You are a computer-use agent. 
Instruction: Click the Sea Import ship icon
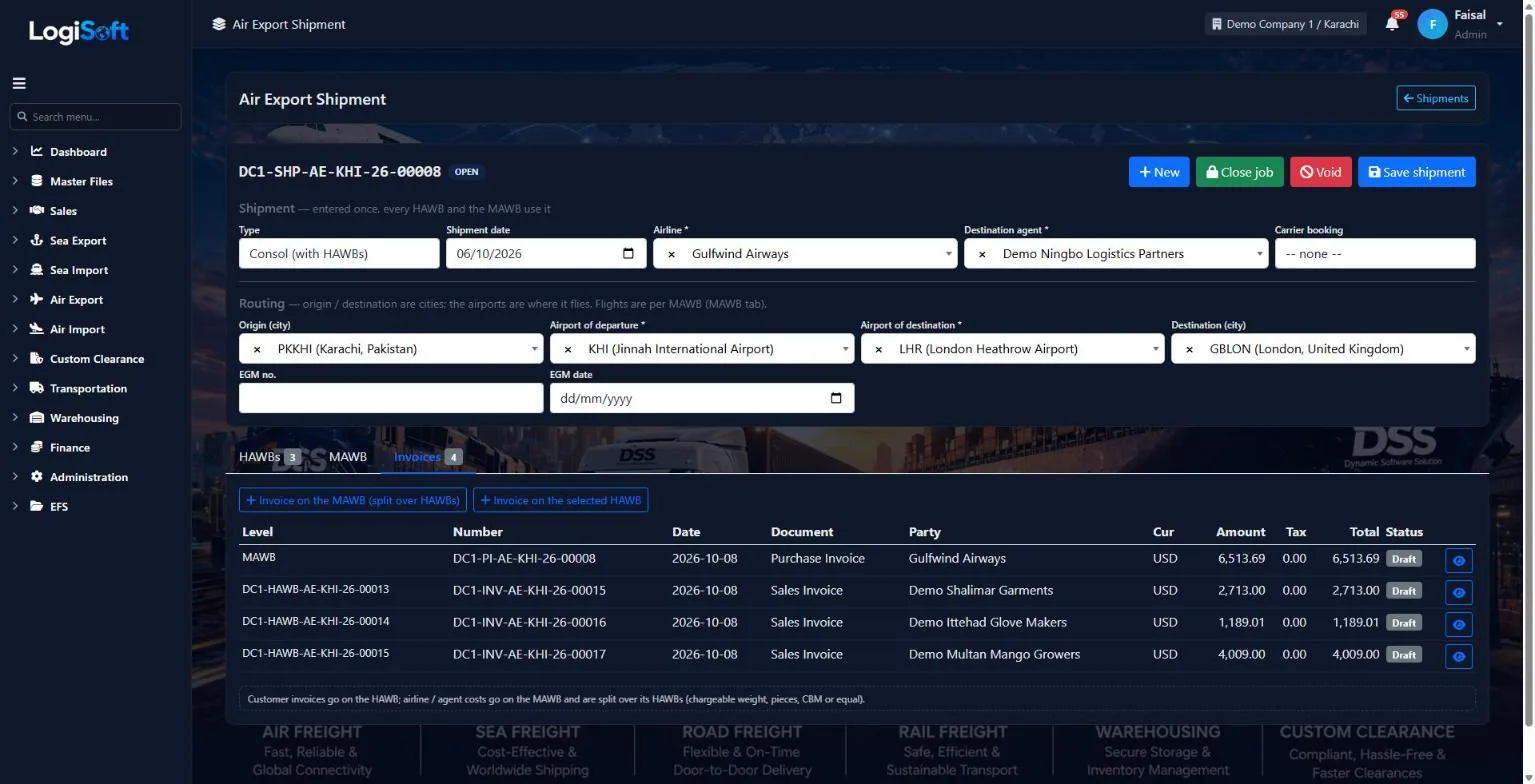37,270
